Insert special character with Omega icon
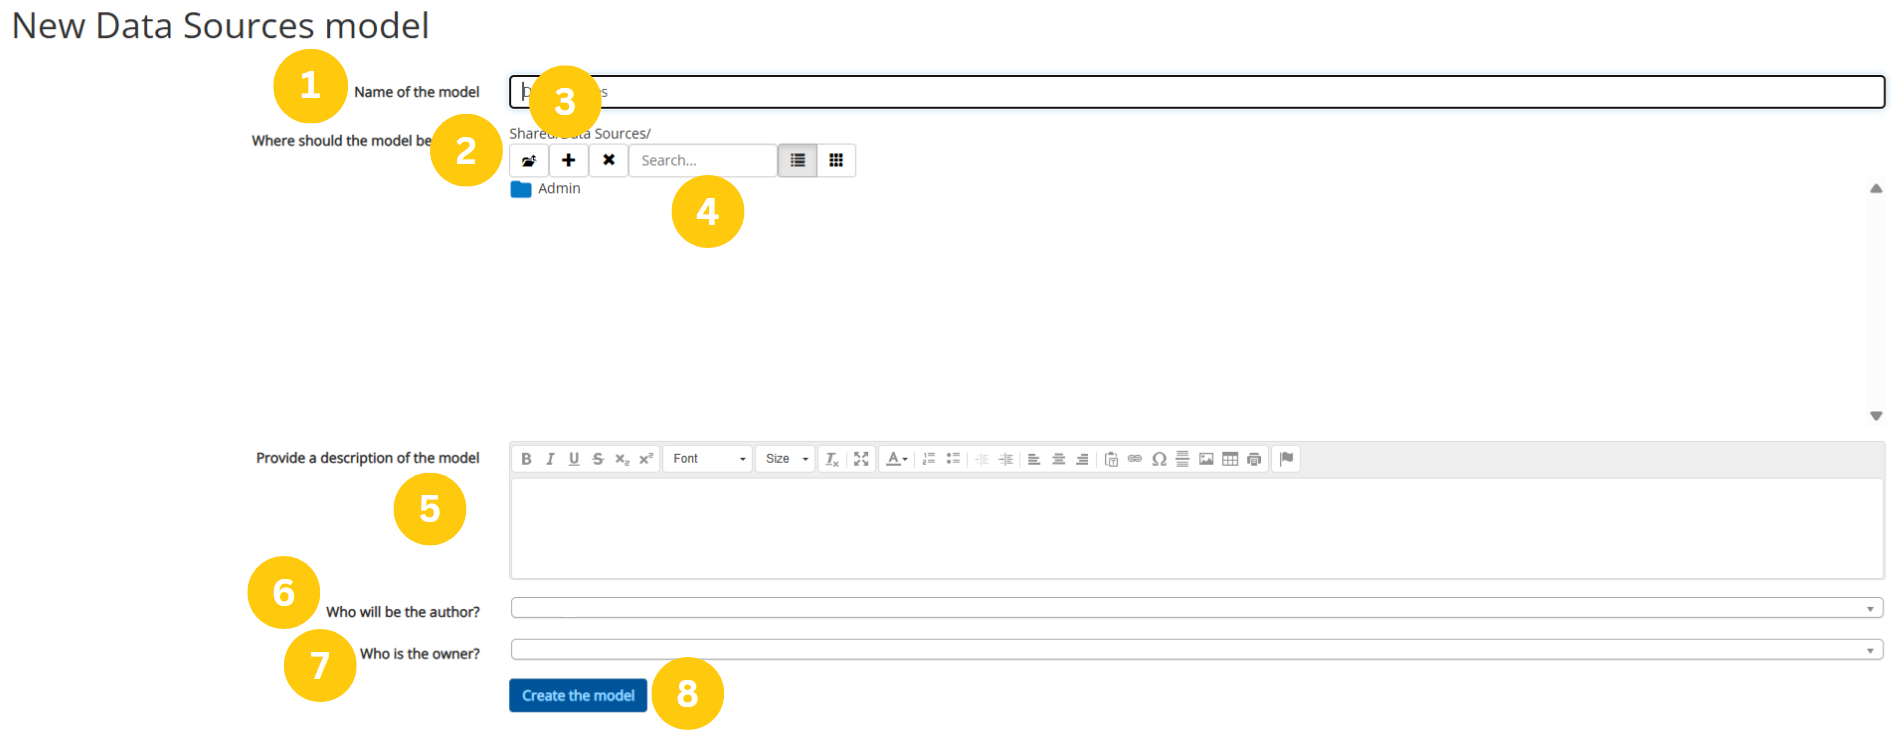Image resolution: width=1894 pixels, height=736 pixels. (1159, 459)
